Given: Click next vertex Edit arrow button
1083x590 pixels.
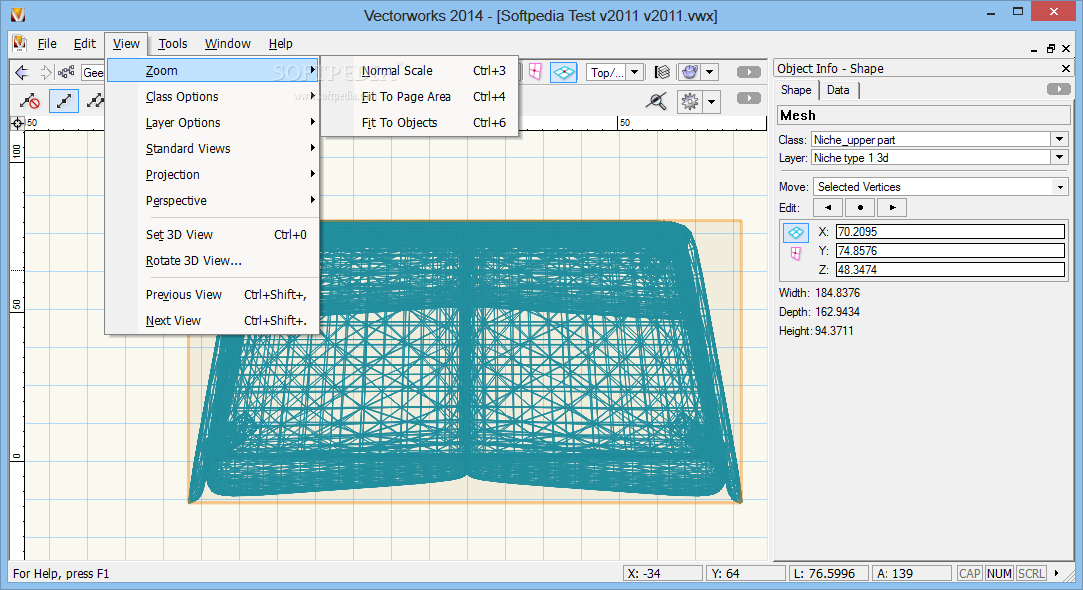Looking at the screenshot, I should (x=892, y=207).
